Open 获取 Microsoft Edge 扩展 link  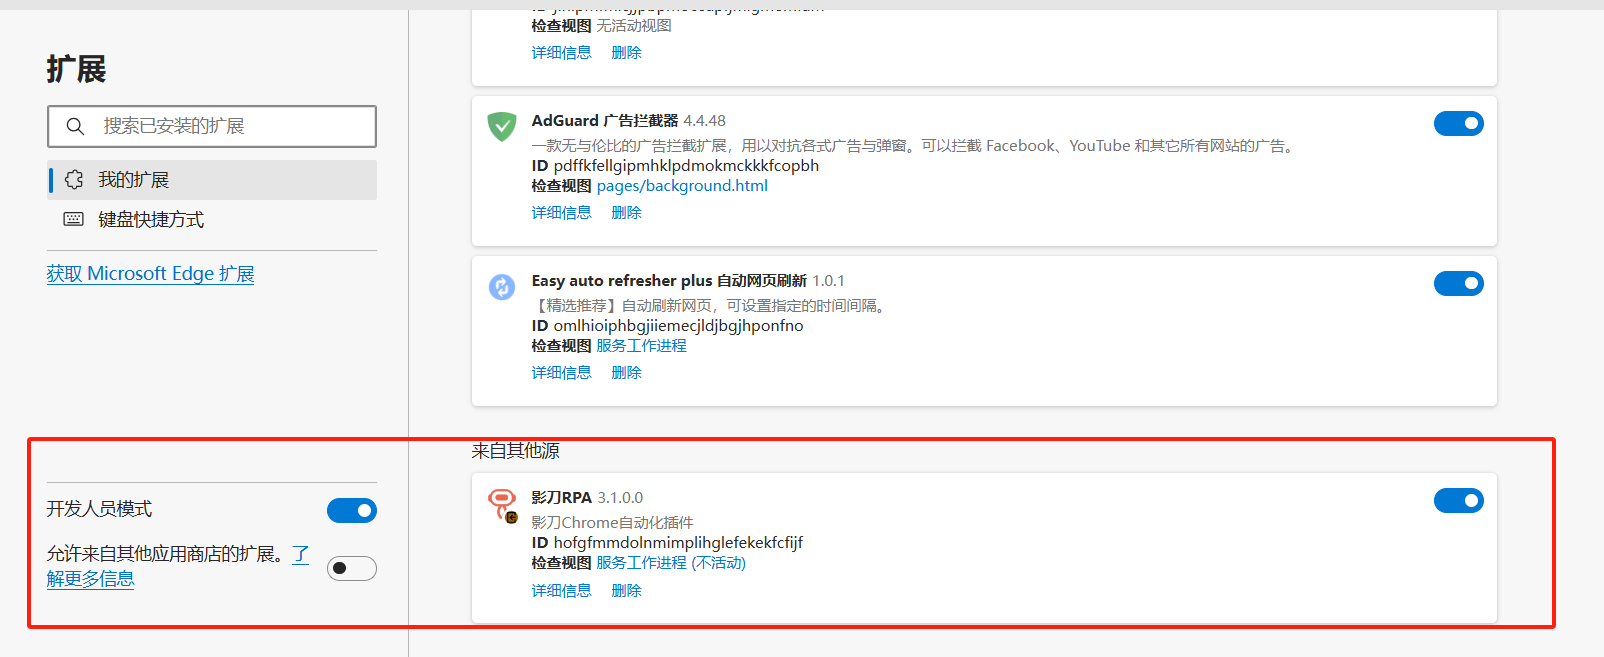coord(150,274)
